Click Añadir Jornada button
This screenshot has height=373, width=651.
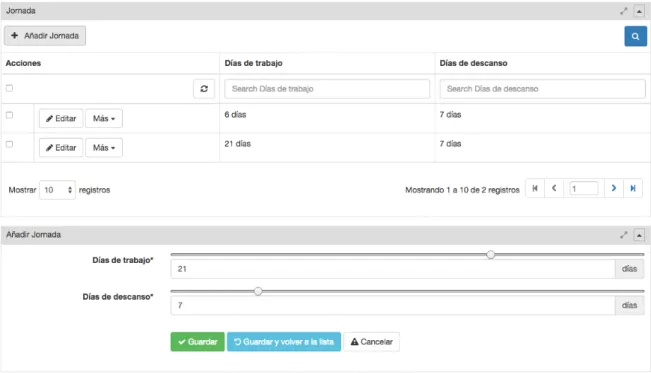click(45, 36)
